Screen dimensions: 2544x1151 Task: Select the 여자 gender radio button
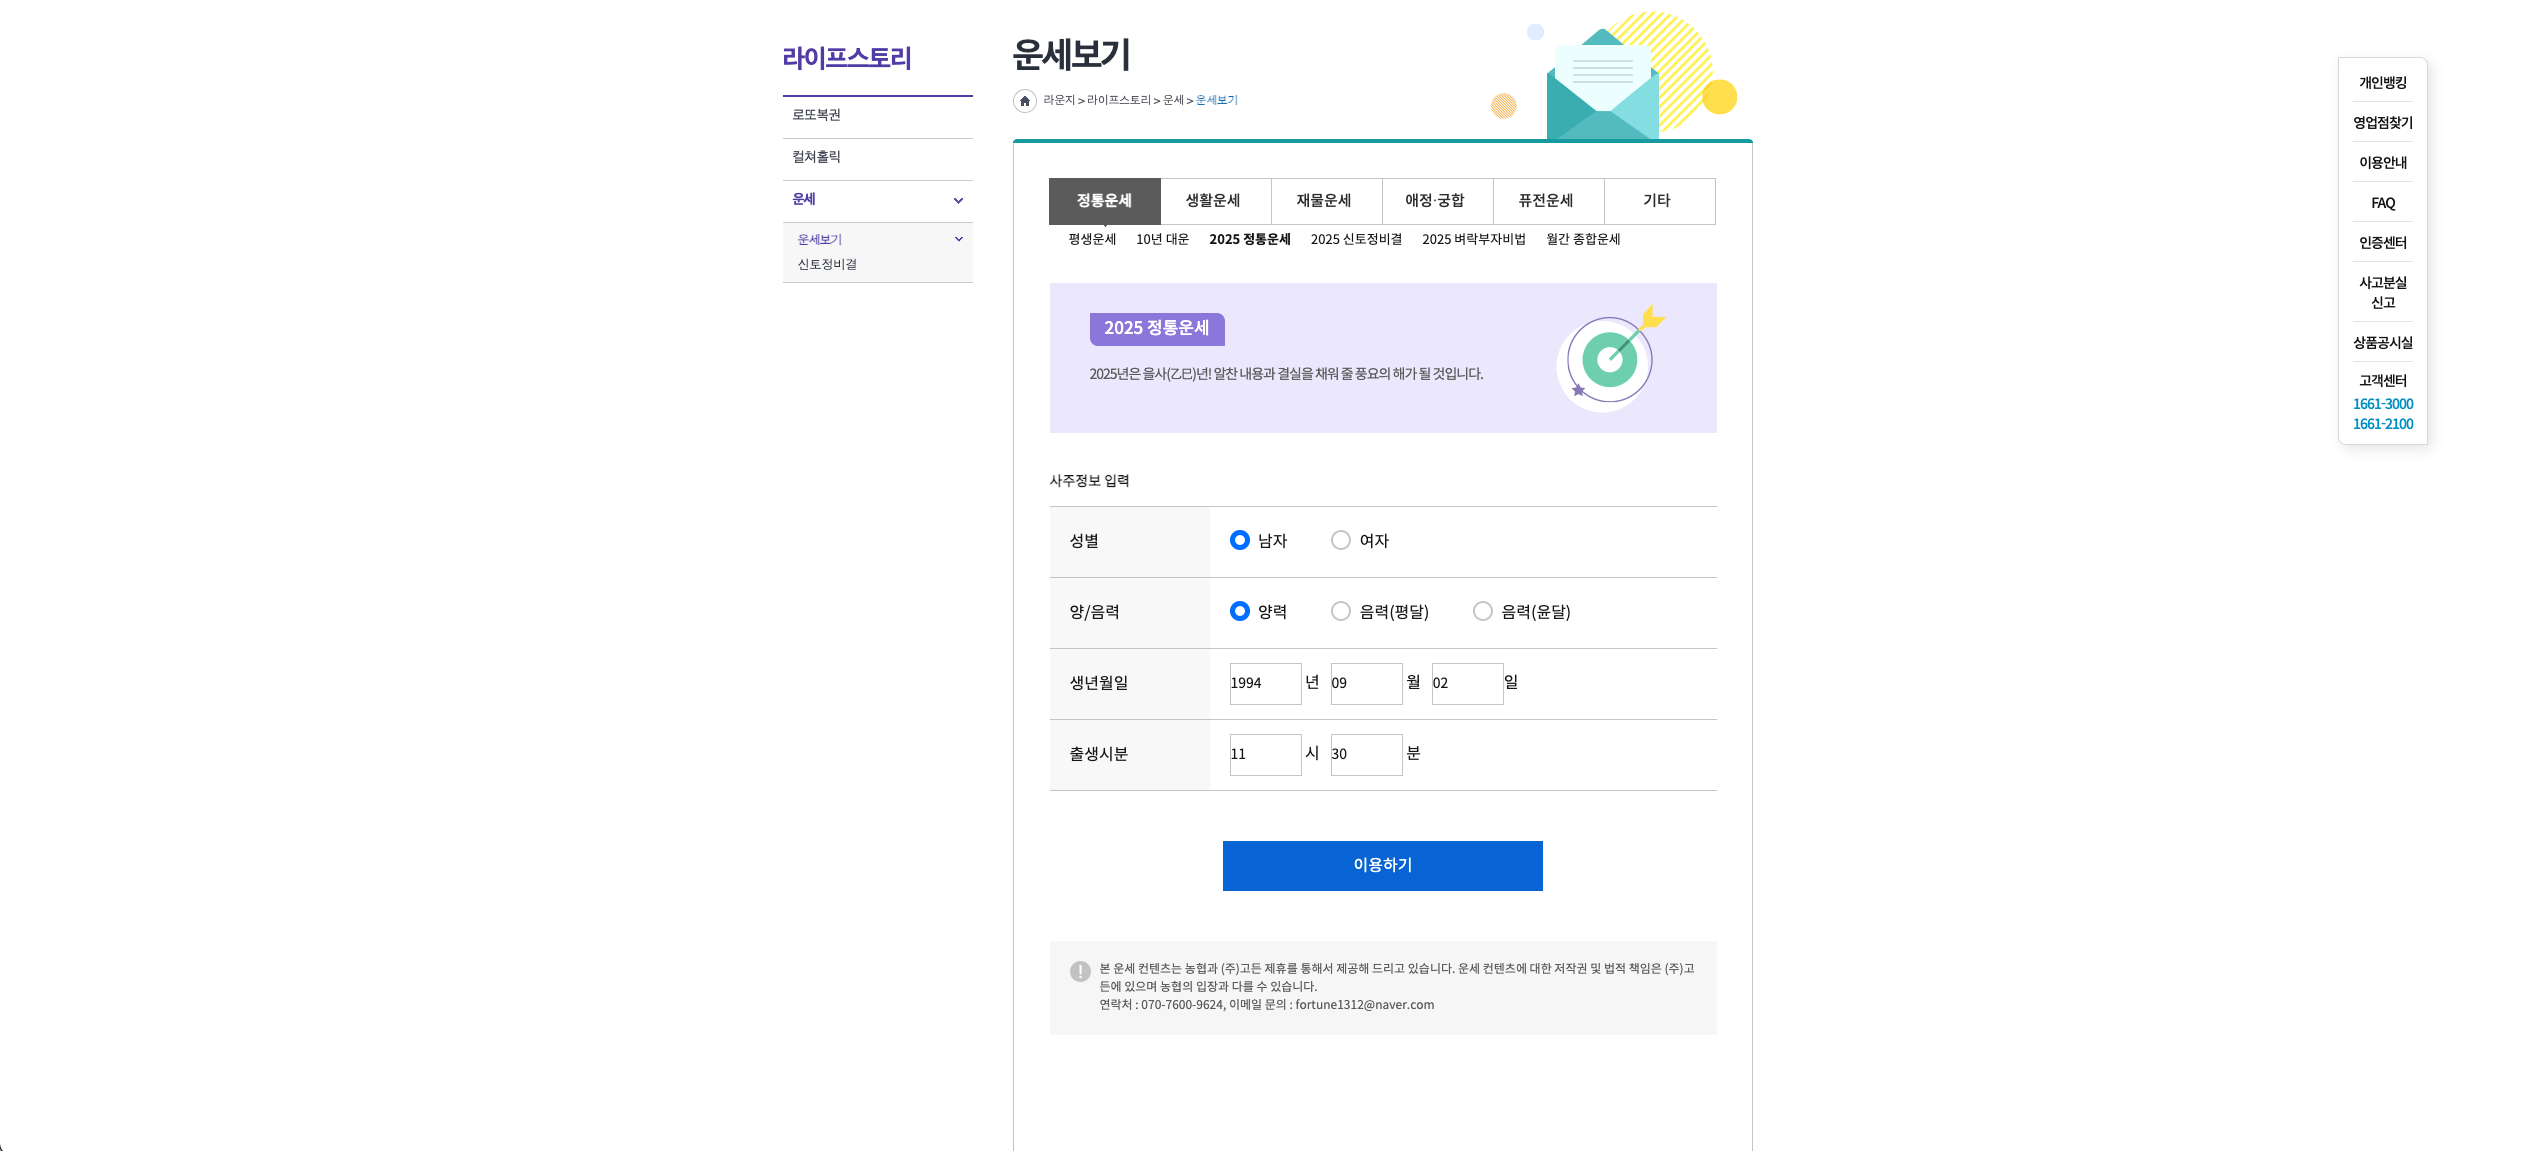1340,540
